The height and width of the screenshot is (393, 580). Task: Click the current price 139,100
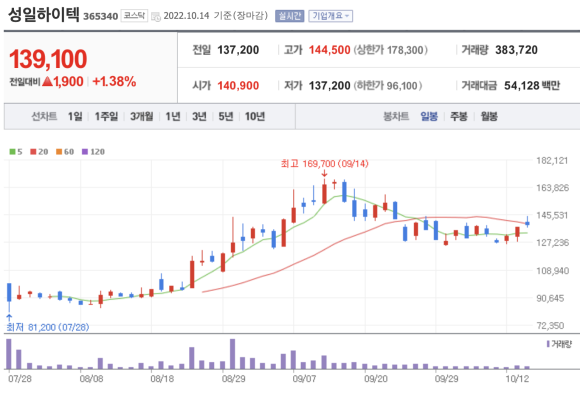pos(48,59)
